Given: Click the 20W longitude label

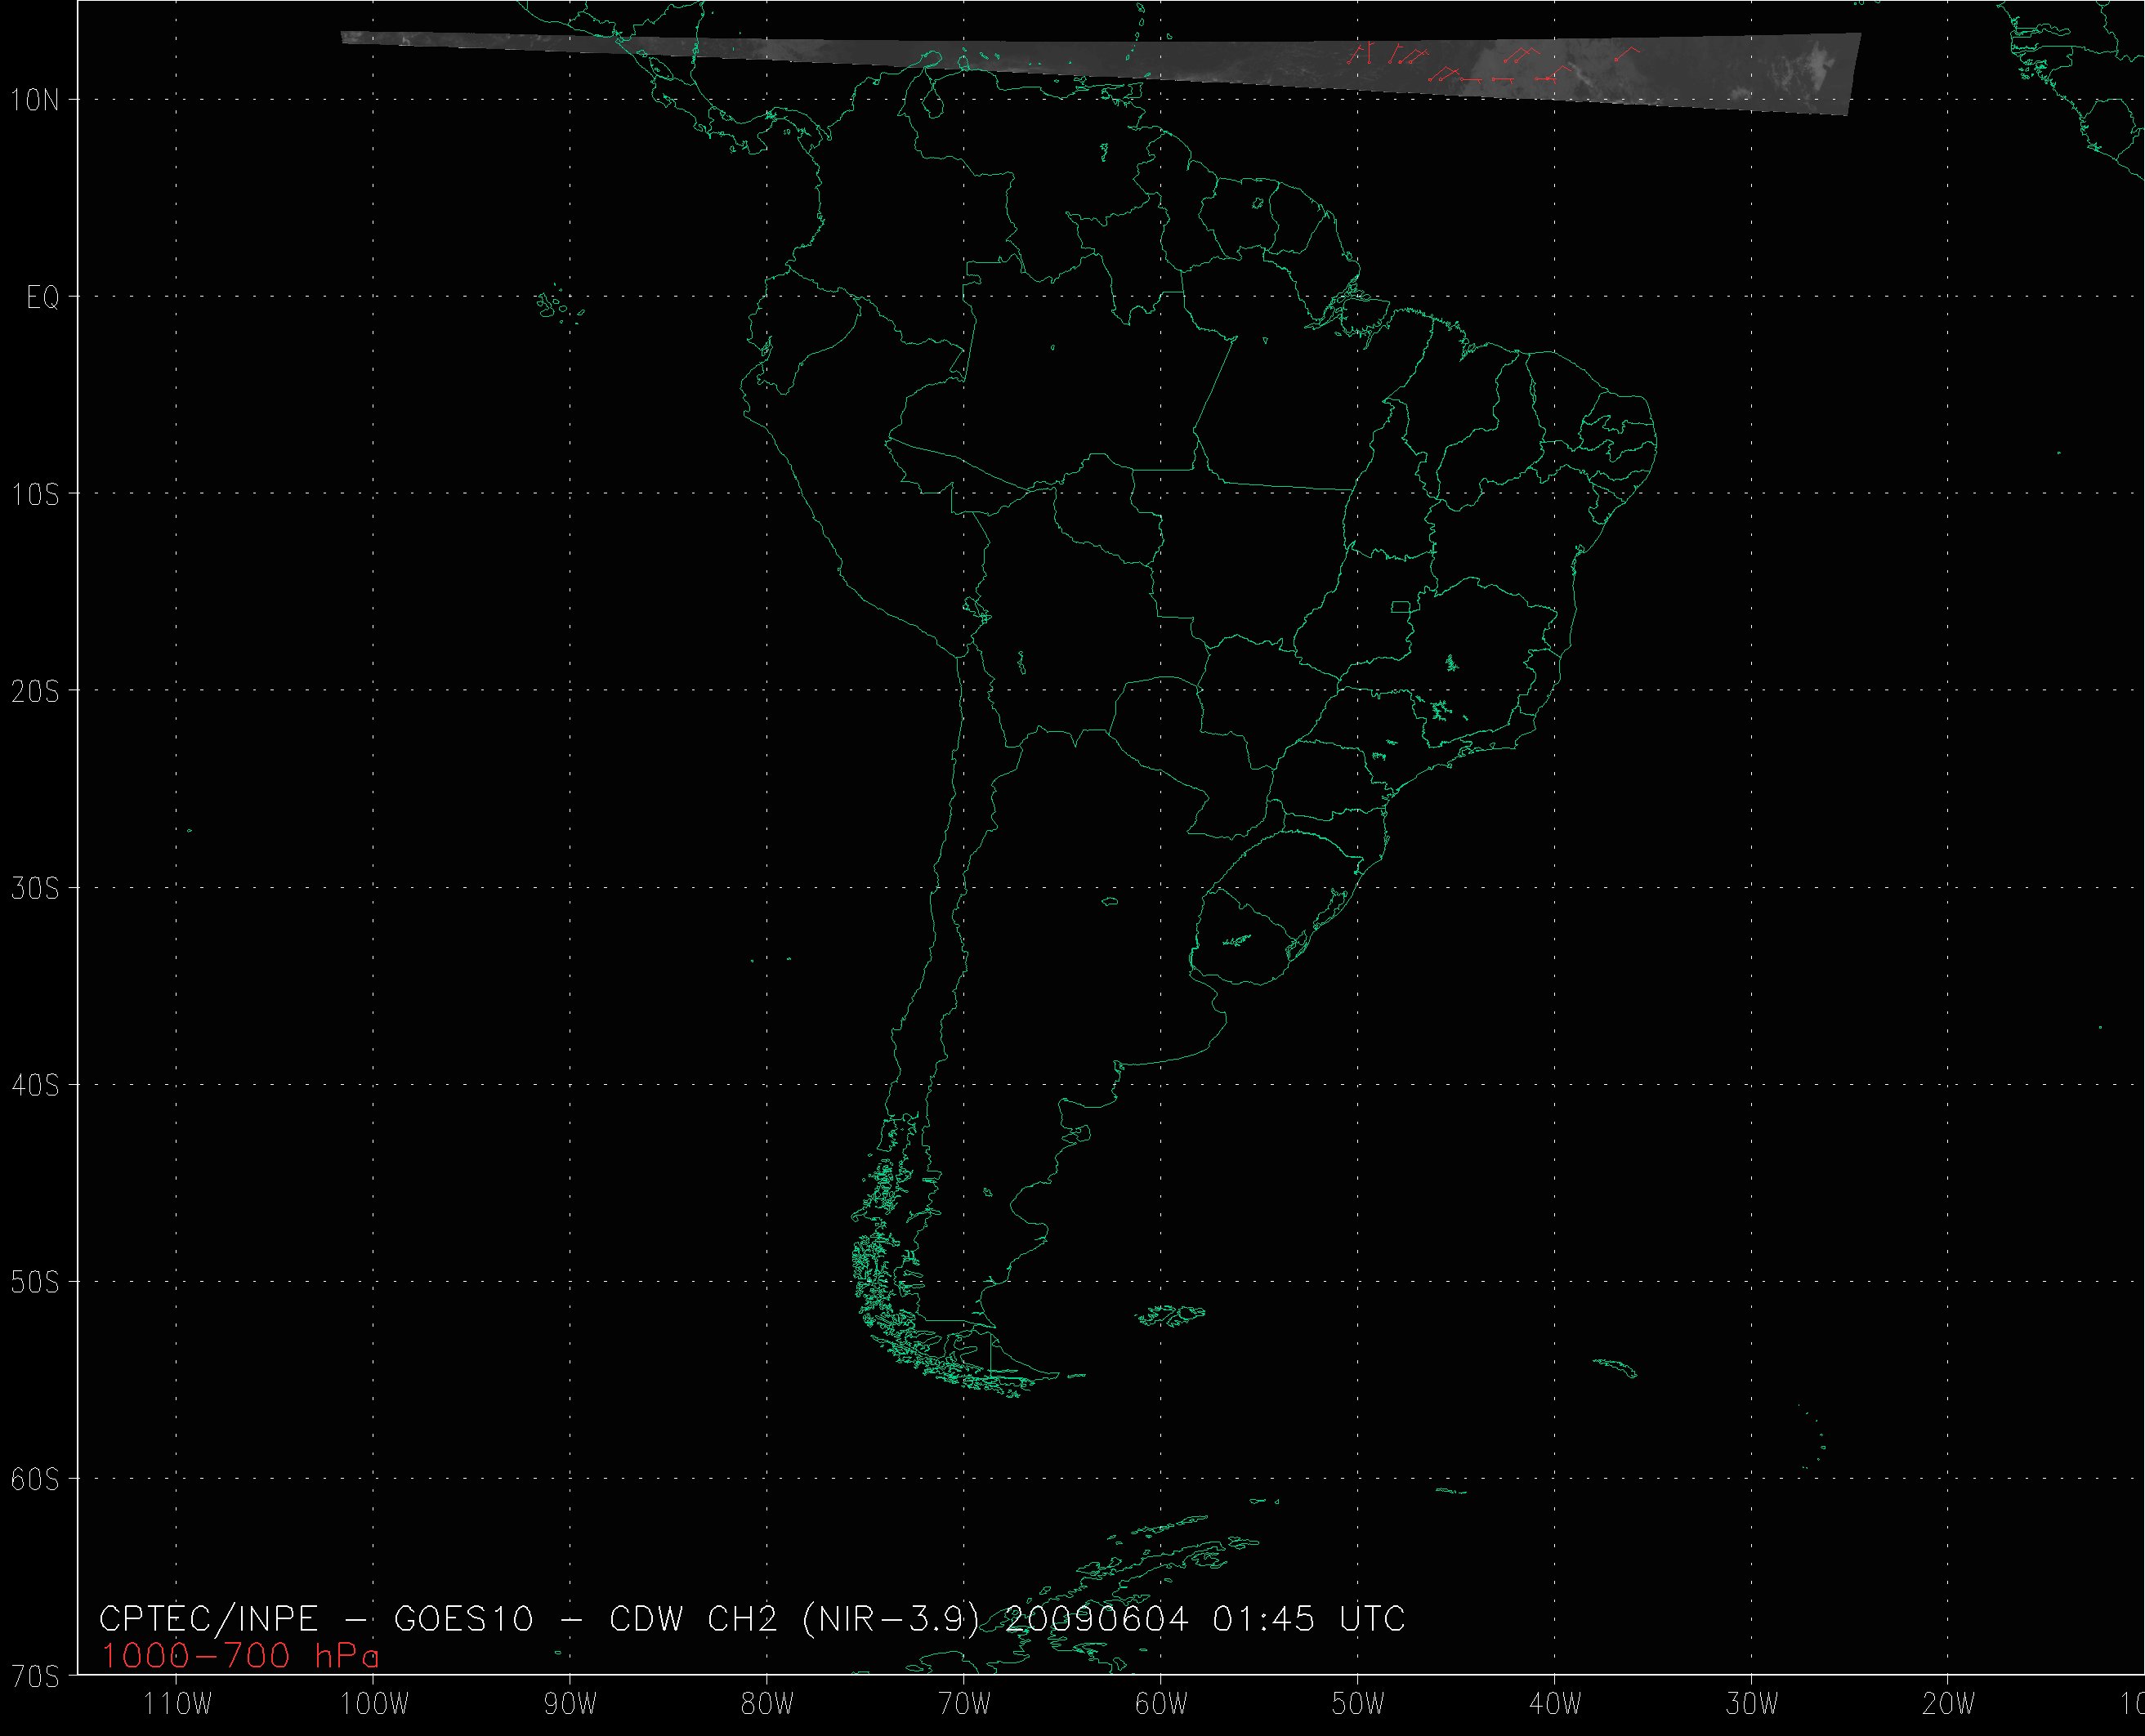Looking at the screenshot, I should click(x=1948, y=1704).
